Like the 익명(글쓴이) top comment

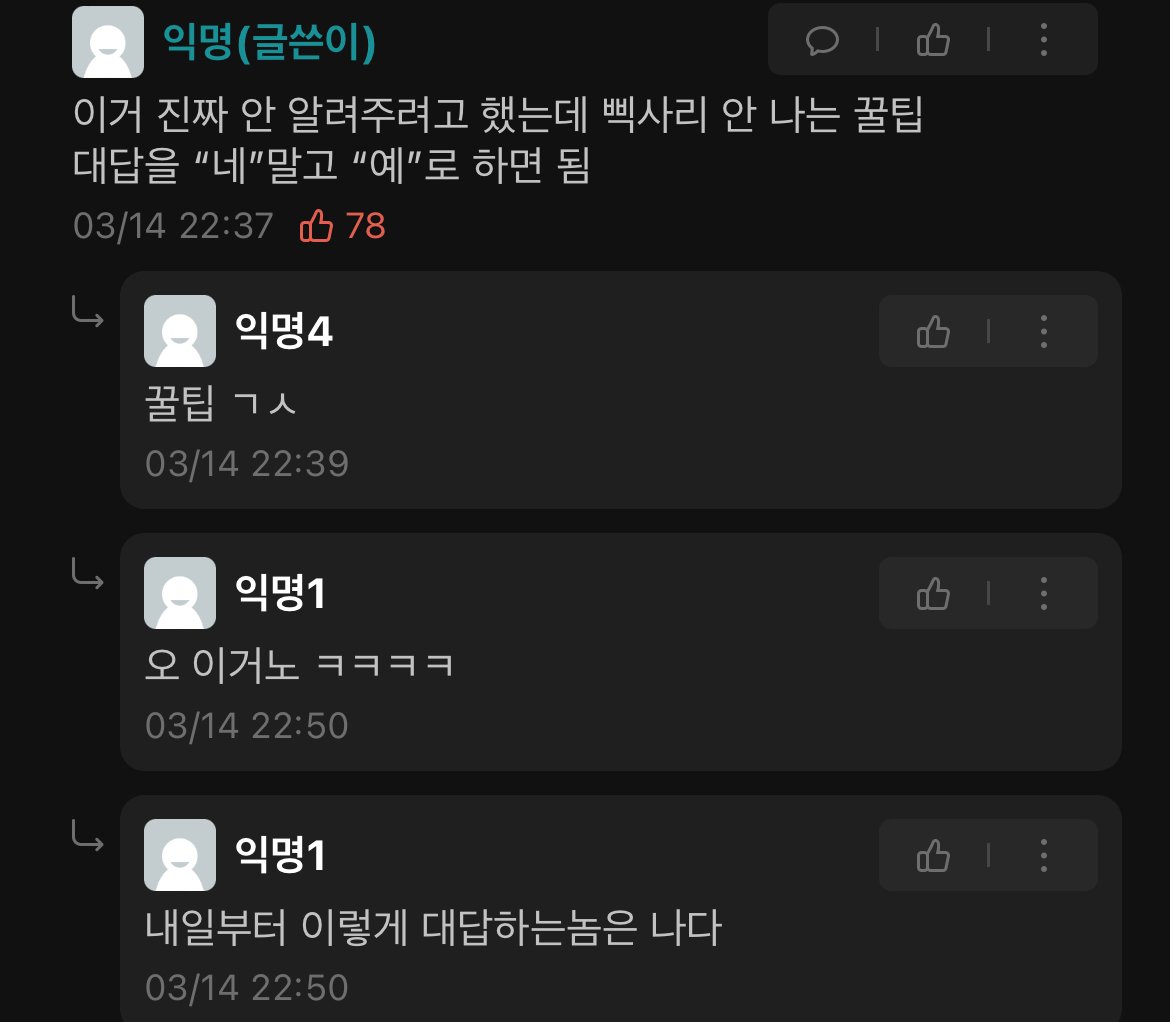point(933,40)
